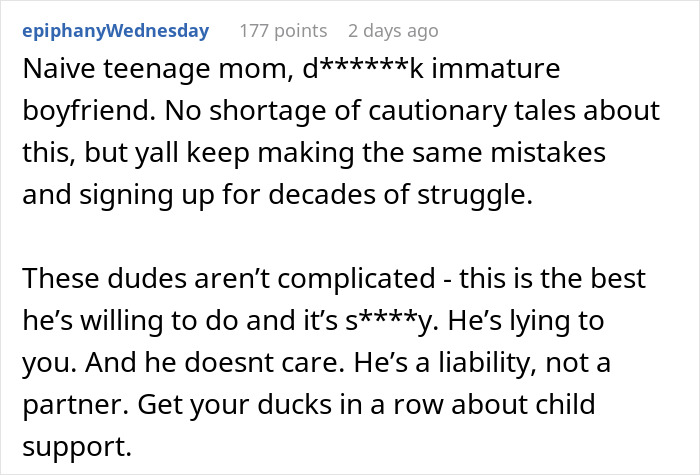This screenshot has height=475, width=700.
Task: Click the final word 'support.'
Action: (77, 446)
